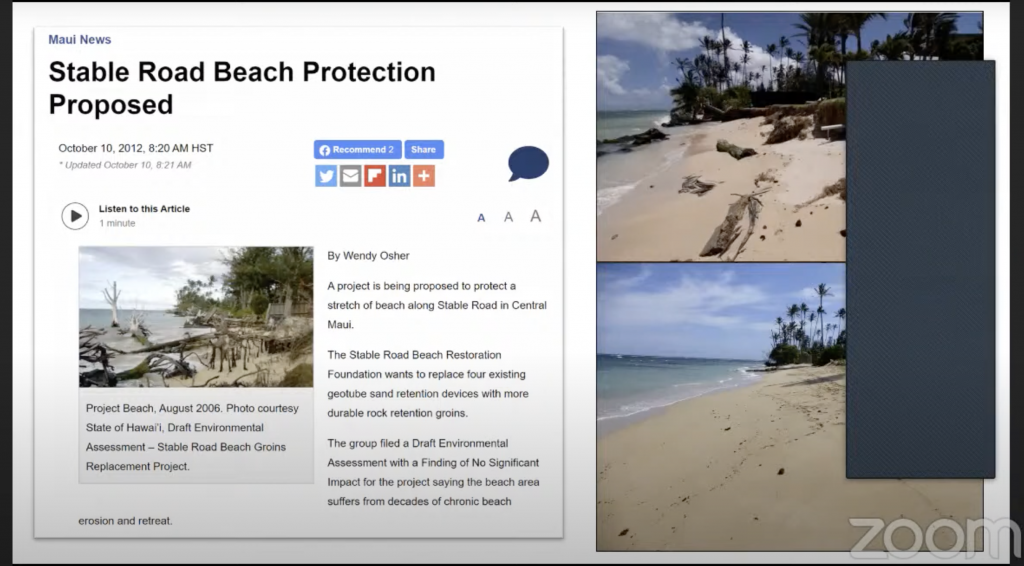Viewport: 1024px width, 566px height.
Task: Click the lower sandy beach photo
Action: click(721, 407)
